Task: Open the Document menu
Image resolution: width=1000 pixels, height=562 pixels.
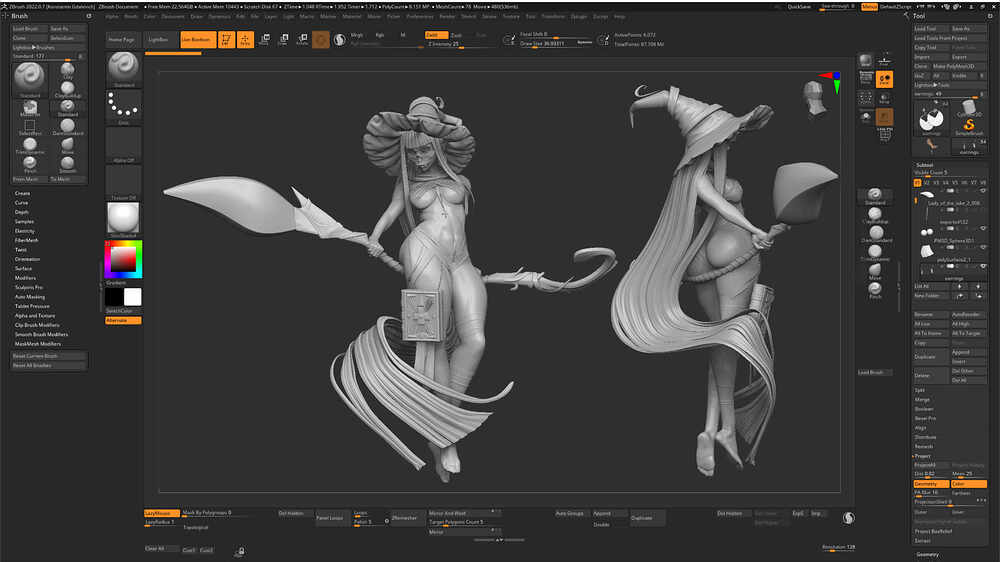Action: 173,17
